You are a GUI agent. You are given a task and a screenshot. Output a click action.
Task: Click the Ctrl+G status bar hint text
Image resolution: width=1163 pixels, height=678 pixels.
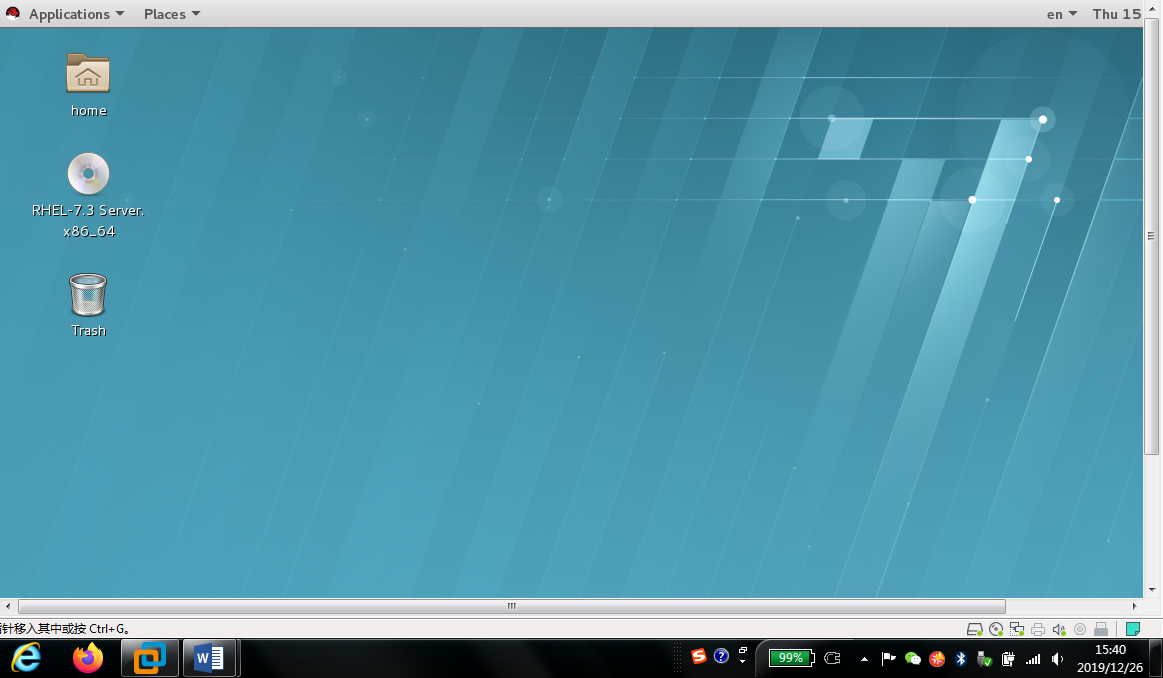click(x=65, y=629)
